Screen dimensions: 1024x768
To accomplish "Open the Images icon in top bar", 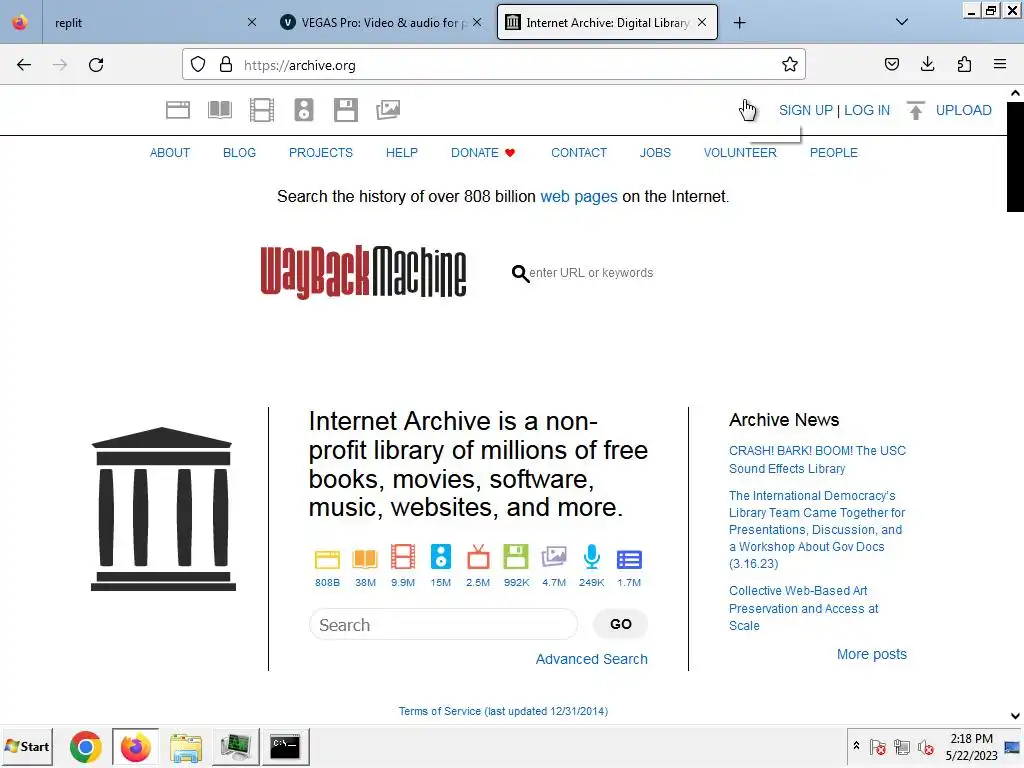I will [x=388, y=110].
